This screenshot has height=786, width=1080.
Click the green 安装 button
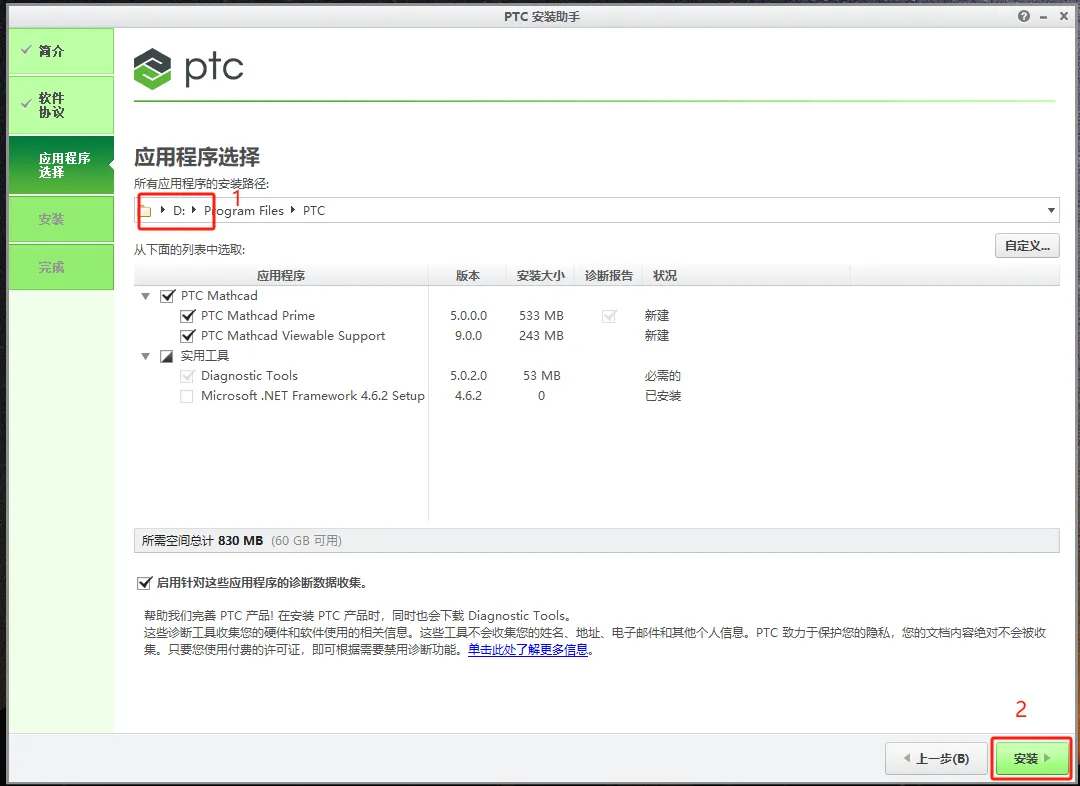click(1031, 758)
